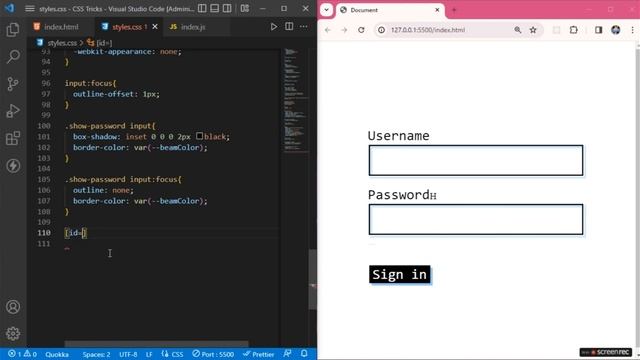Toggle the primary side bar layout icon
This screenshot has width=640, height=360.
pos(202,8)
